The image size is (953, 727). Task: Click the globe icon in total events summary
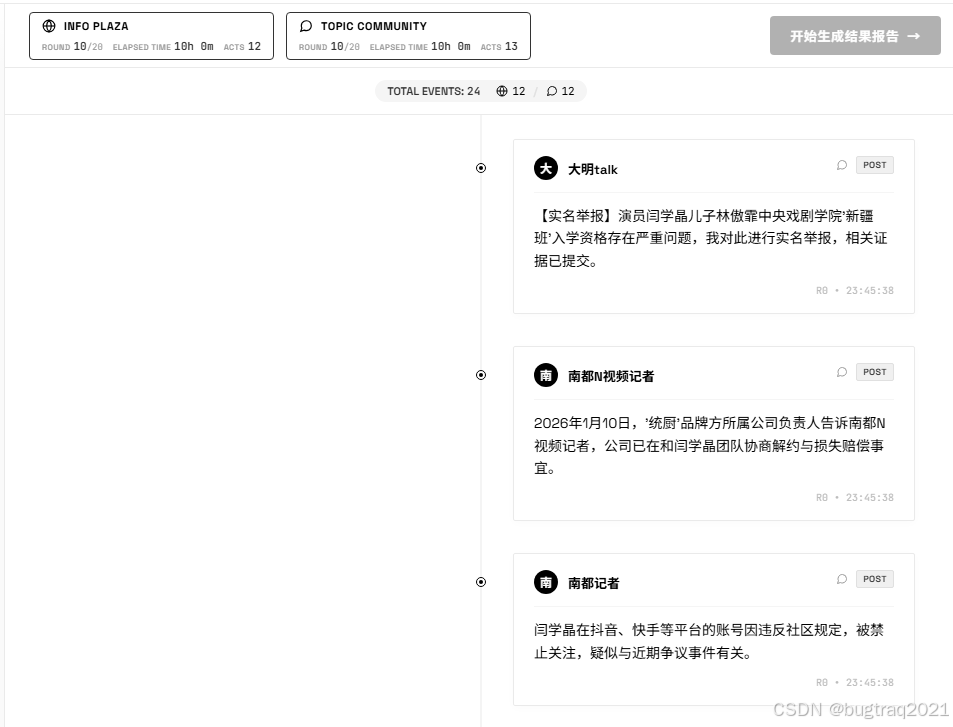click(x=501, y=91)
